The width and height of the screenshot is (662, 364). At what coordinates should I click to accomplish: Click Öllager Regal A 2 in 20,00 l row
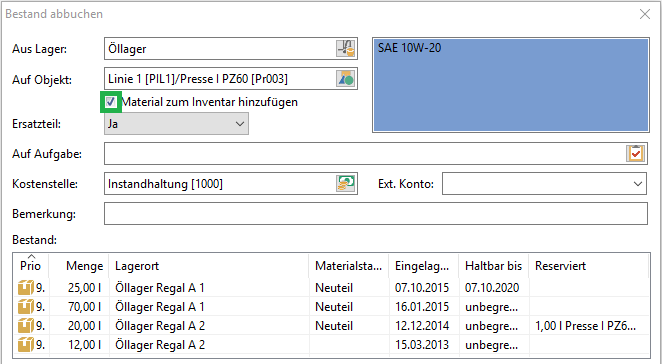tap(160, 326)
